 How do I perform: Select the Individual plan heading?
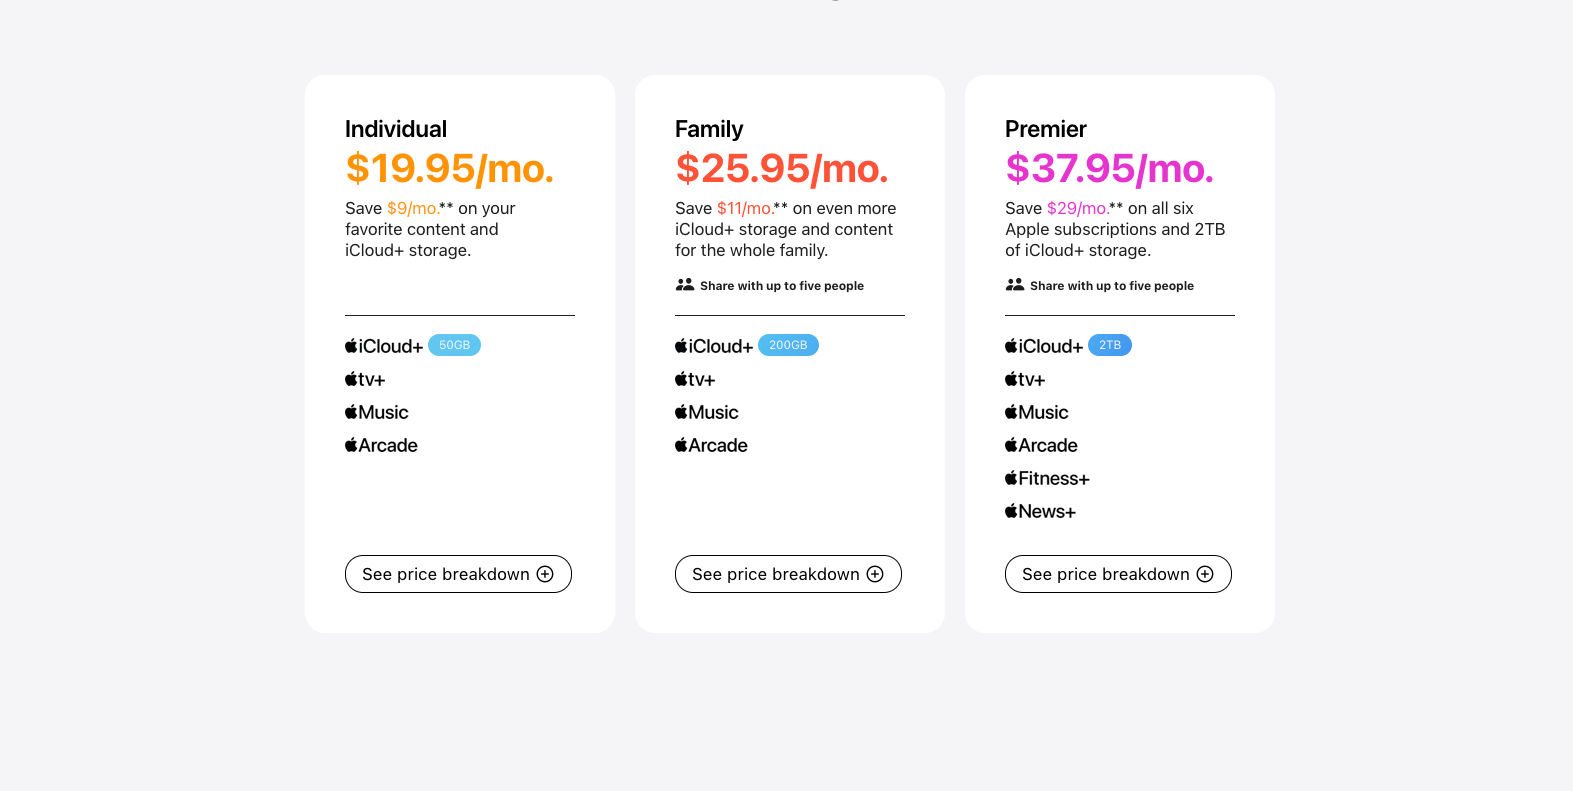point(396,128)
